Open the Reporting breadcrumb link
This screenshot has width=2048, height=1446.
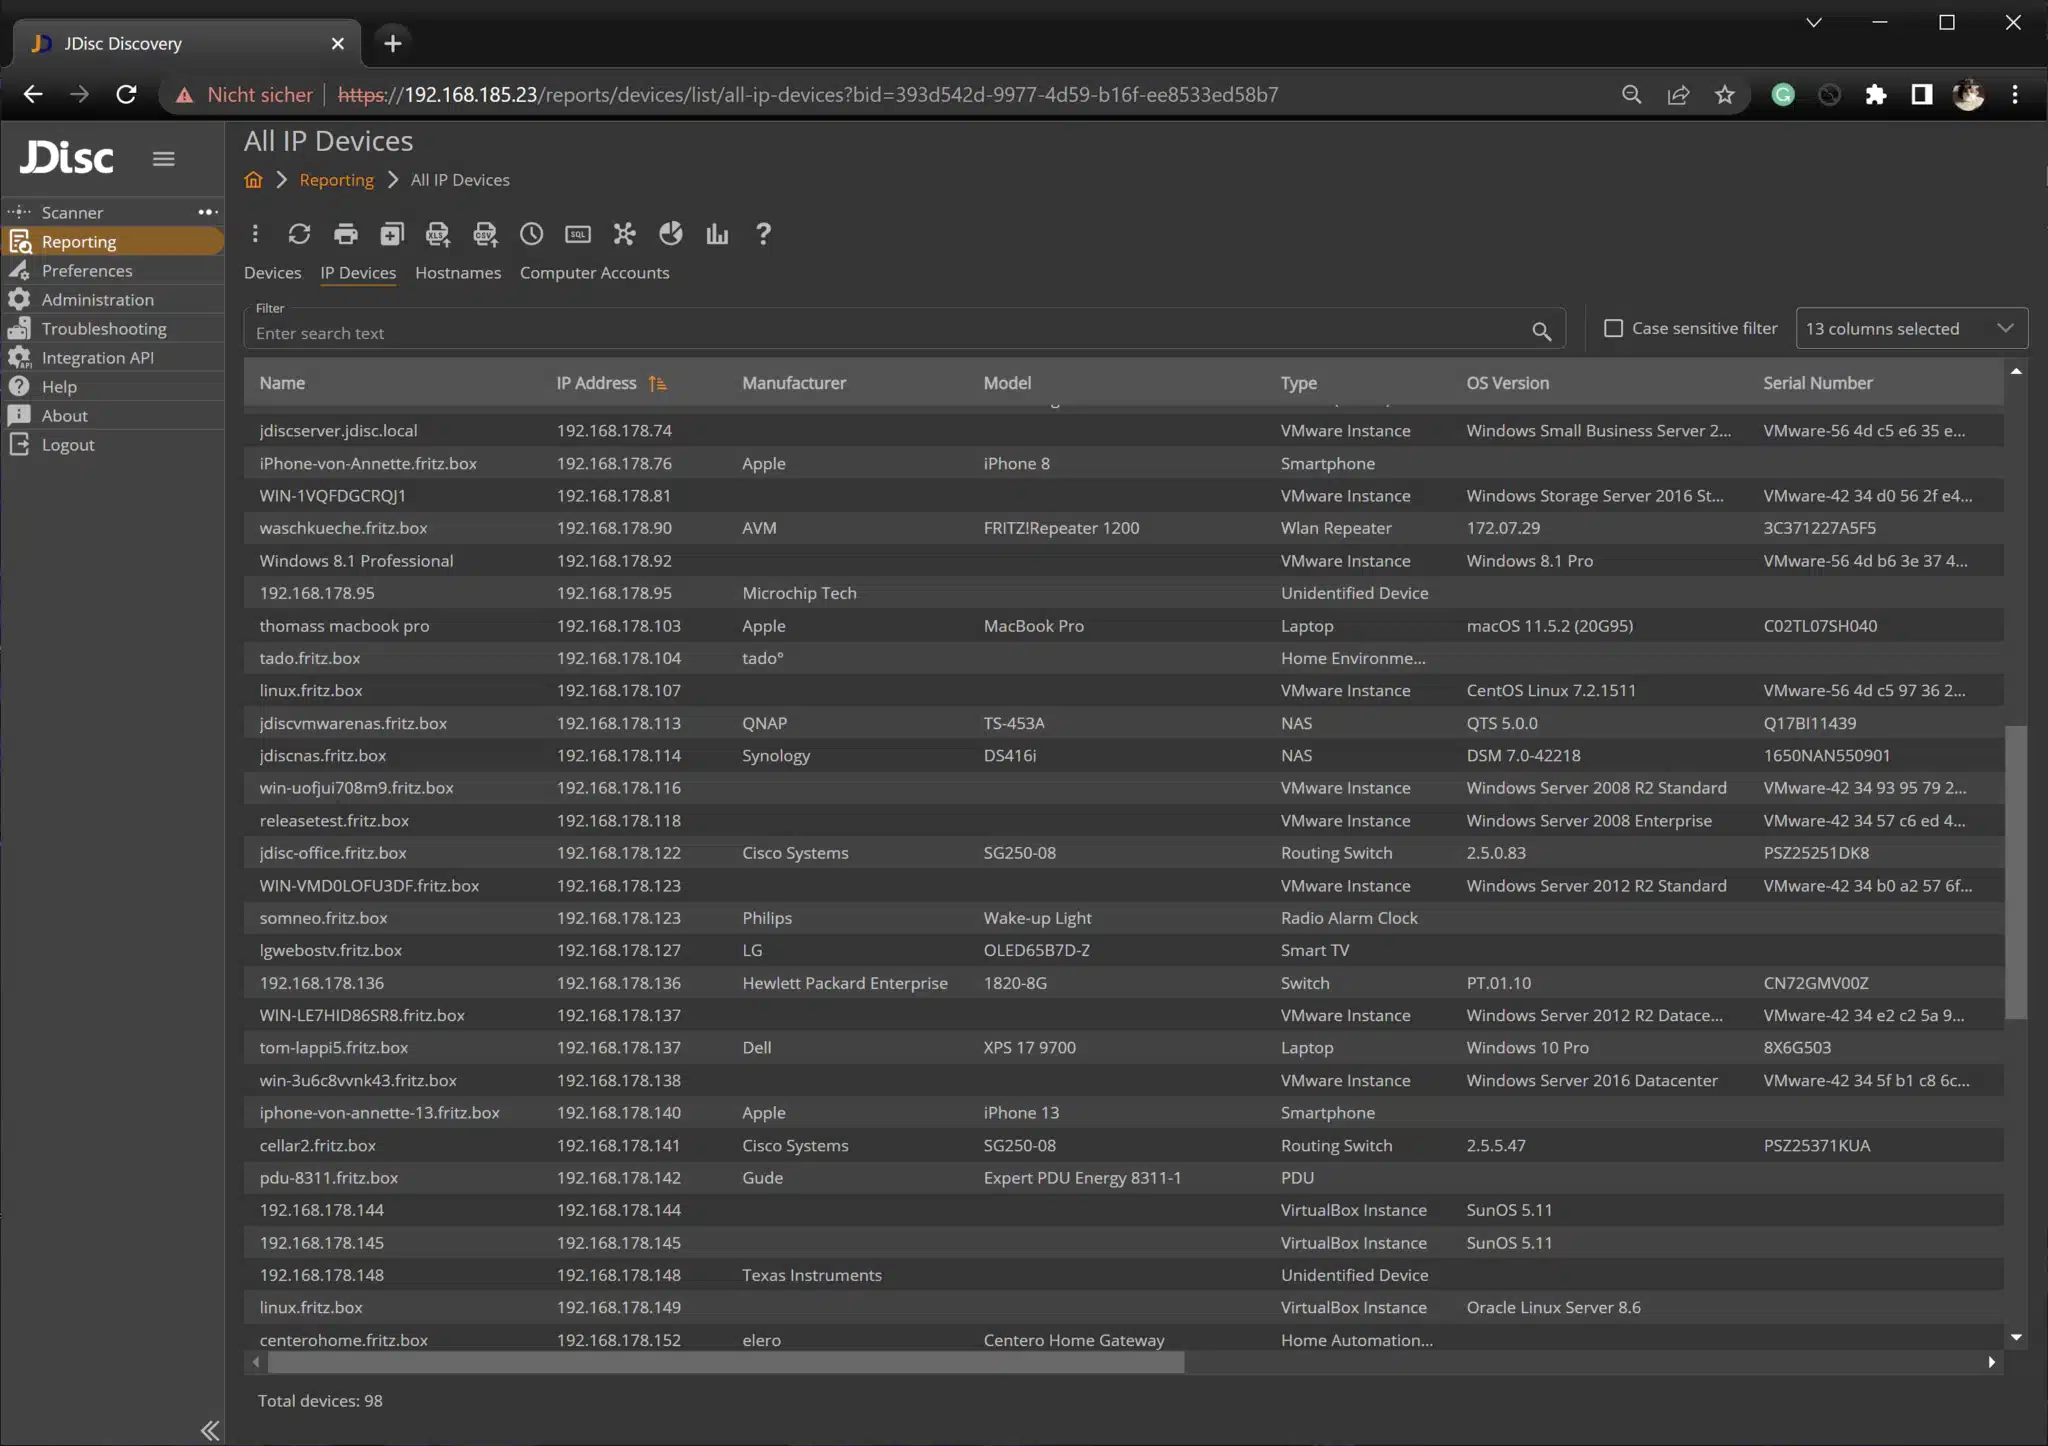click(336, 179)
